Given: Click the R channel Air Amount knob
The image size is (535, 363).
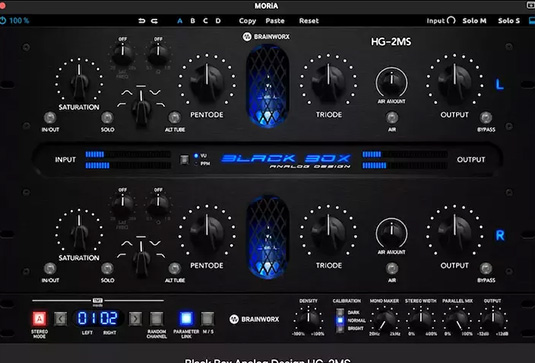Looking at the screenshot, I should 392,232.
